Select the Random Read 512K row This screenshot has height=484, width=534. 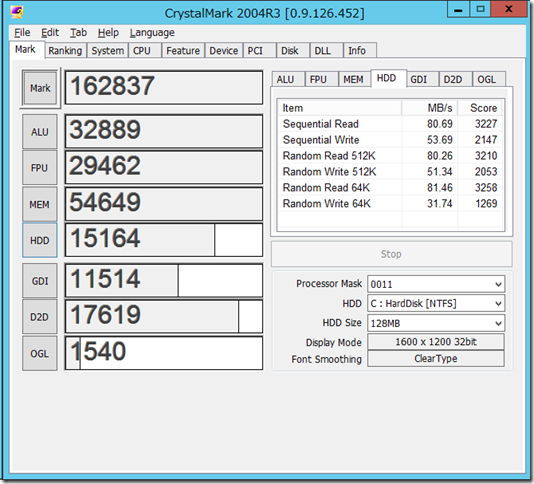[390, 156]
